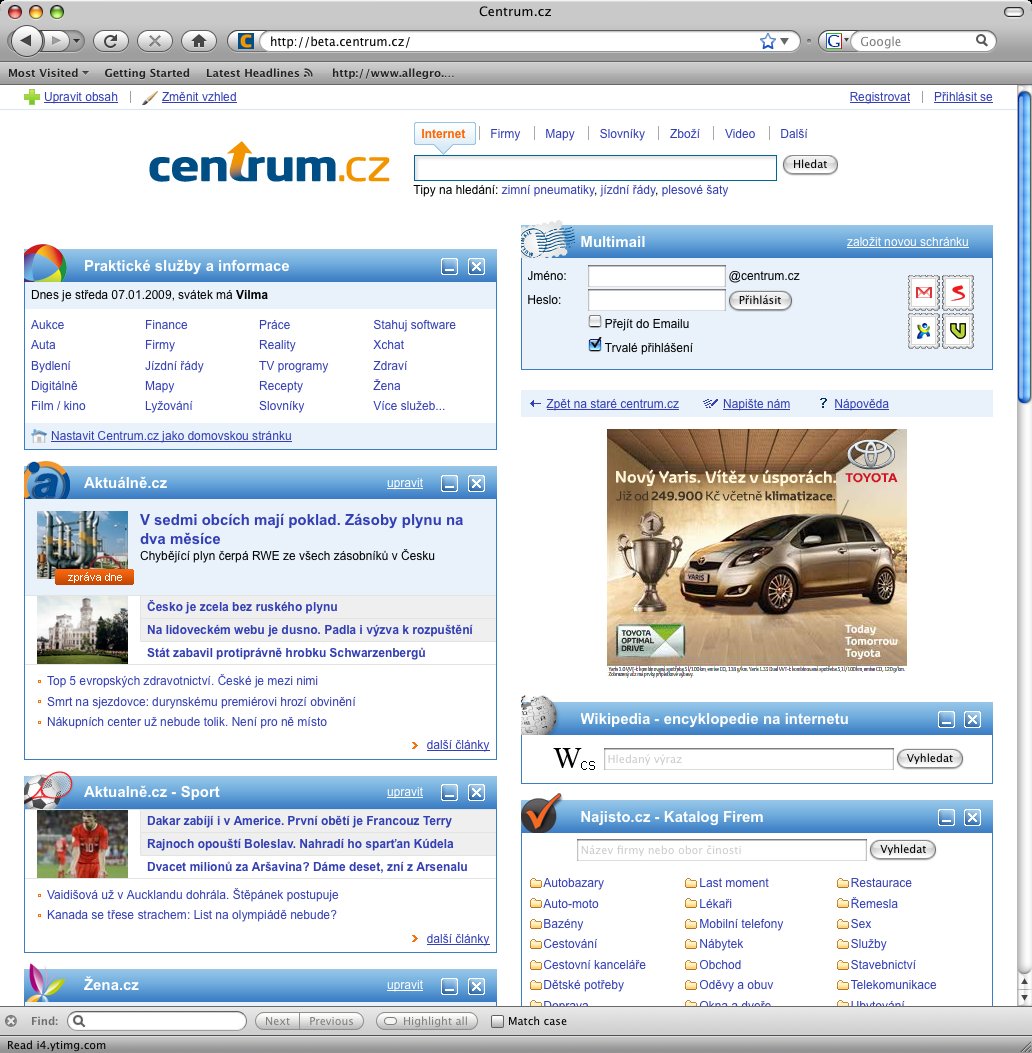The height and width of the screenshot is (1053, 1032).
Task: Click založit novou schránku link
Action: pos(907,242)
